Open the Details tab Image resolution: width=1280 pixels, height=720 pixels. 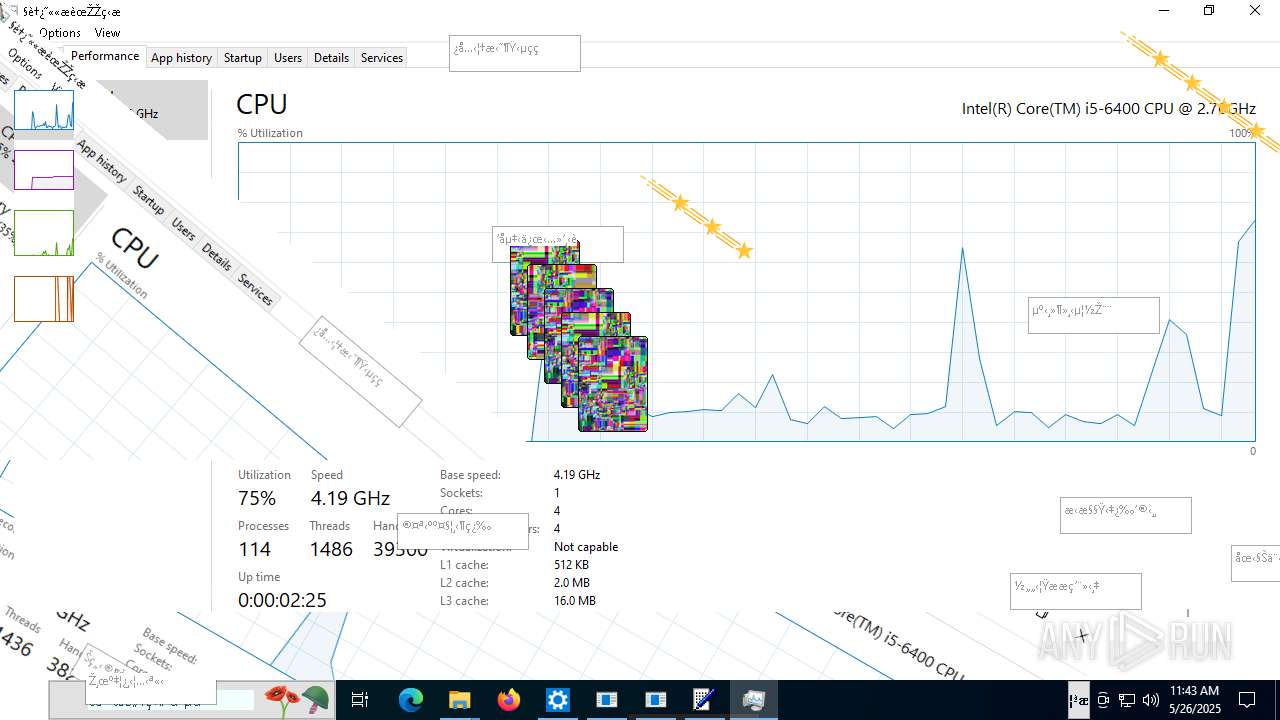(331, 58)
